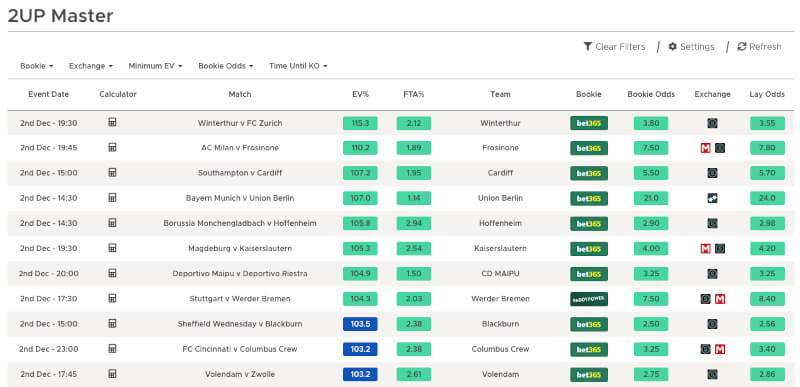The width and height of the screenshot is (800, 387).
Task: Open calculator for FC Cincinnati v Columbus Crew
Action: (x=113, y=349)
